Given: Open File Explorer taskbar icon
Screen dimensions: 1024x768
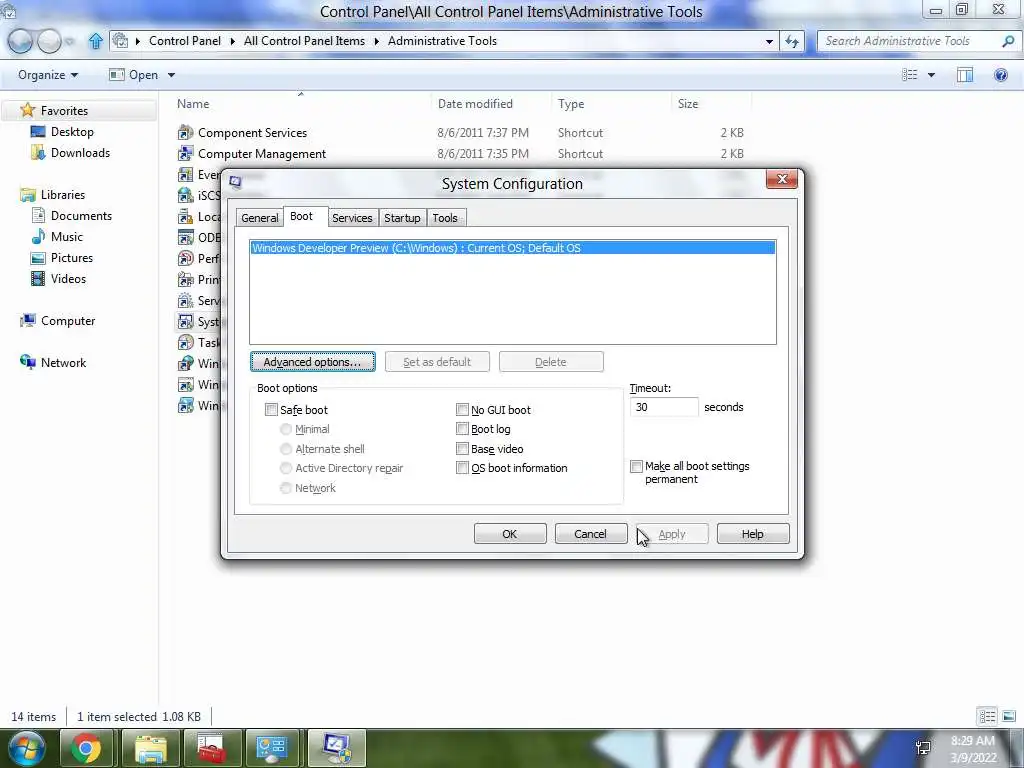Looking at the screenshot, I should pyautogui.click(x=151, y=748).
